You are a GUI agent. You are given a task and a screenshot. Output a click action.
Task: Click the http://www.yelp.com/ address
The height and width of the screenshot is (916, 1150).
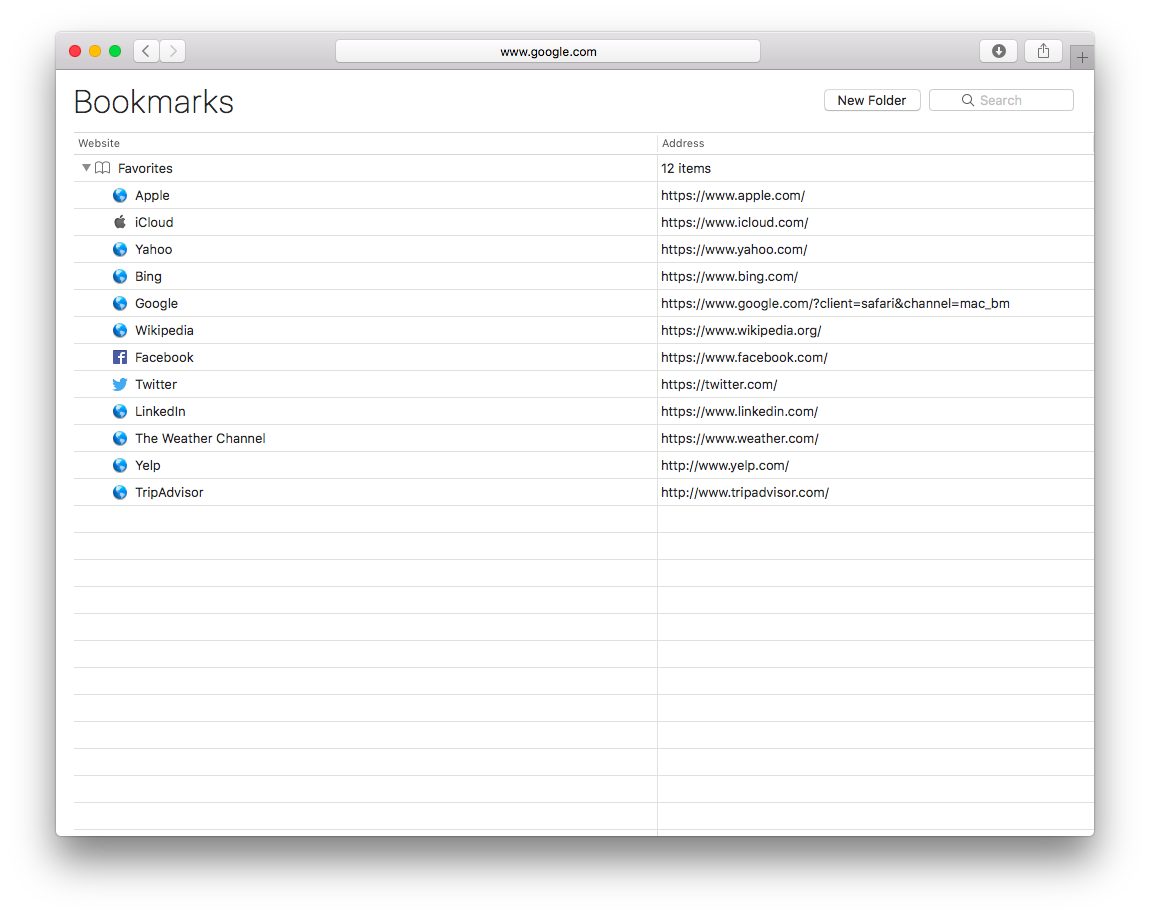pos(725,465)
